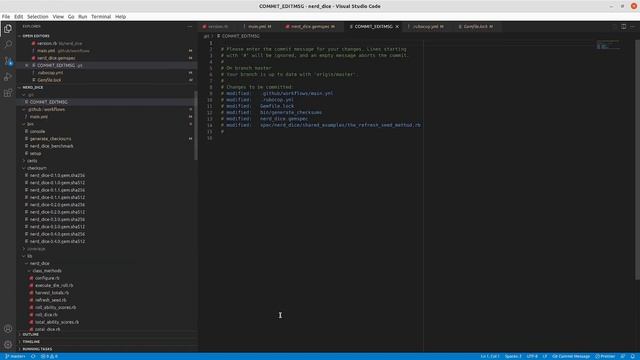Image resolution: width=640 pixels, height=360 pixels.
Task: Switch to the Gemfile.lock editor tab
Action: [476, 27]
